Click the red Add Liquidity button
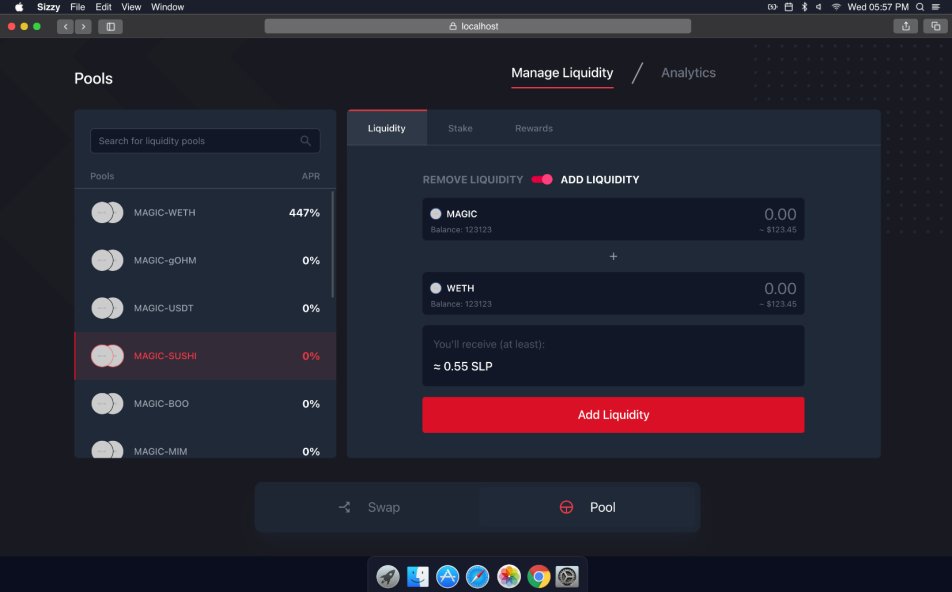 613,415
